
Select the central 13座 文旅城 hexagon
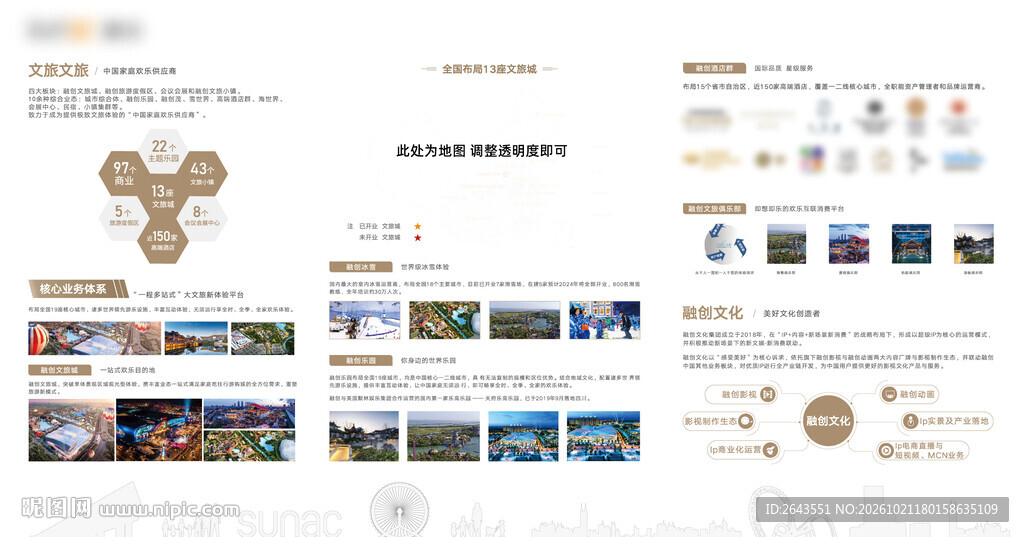point(163,196)
